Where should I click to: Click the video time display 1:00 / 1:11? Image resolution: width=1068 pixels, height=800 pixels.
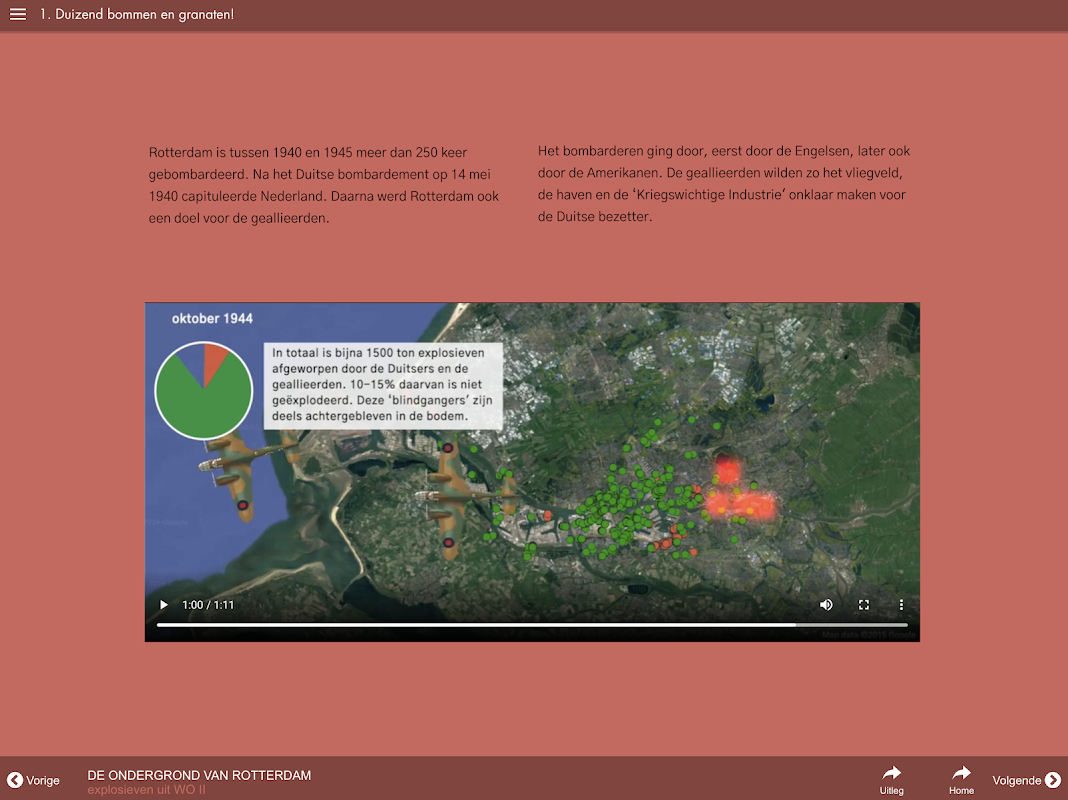pyautogui.click(x=208, y=605)
